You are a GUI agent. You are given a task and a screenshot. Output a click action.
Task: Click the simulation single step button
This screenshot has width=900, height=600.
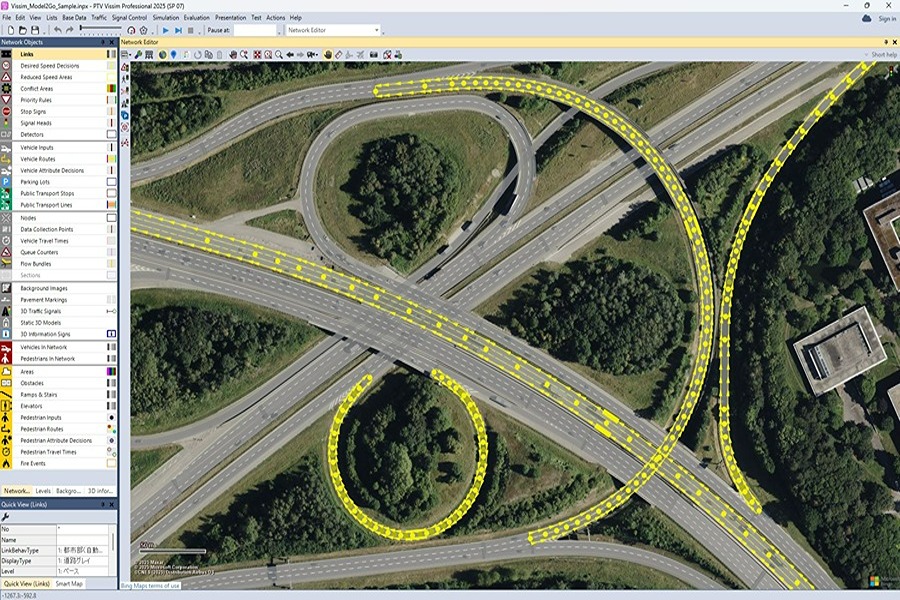[x=179, y=30]
